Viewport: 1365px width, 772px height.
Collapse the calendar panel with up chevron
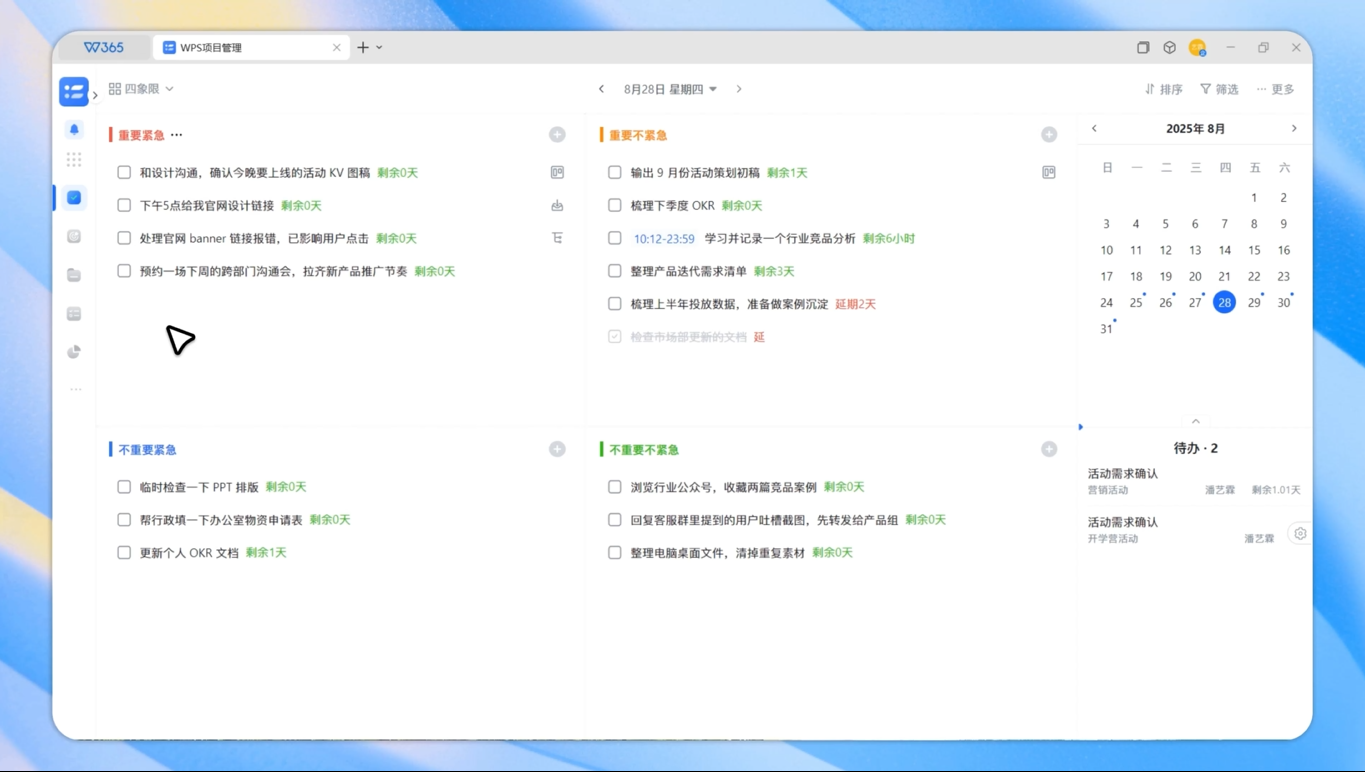(1195, 421)
